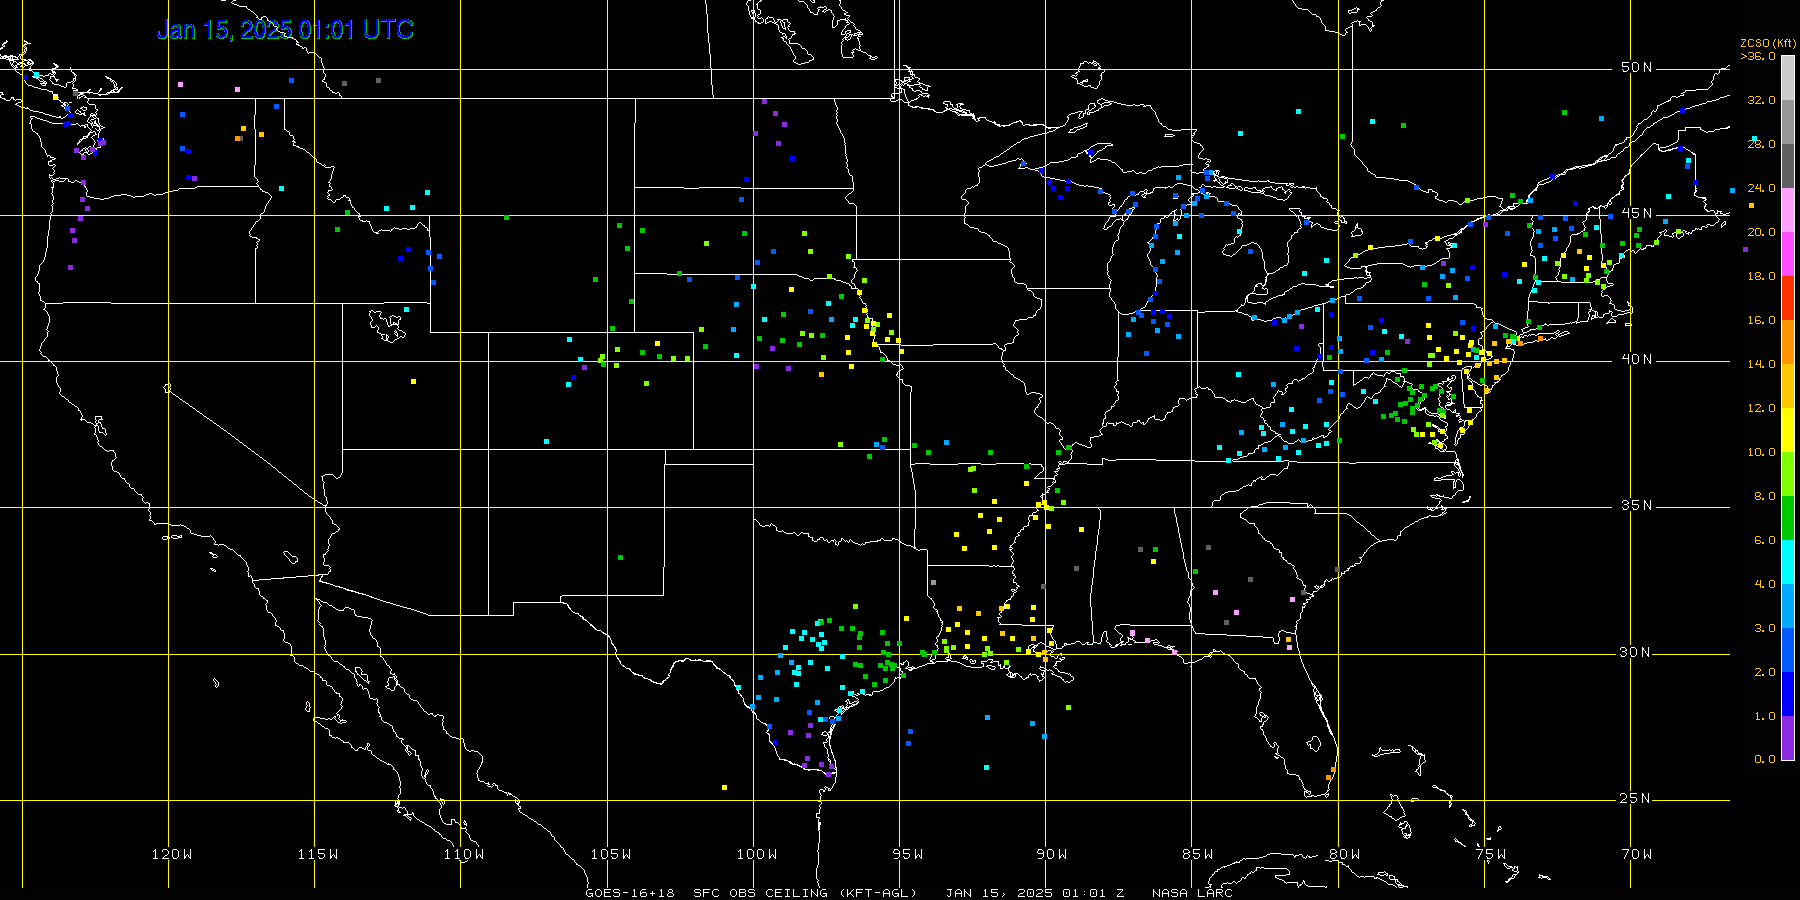This screenshot has width=1800, height=900.
Task: Click the '70 W' longitude label
Action: click(x=1637, y=854)
